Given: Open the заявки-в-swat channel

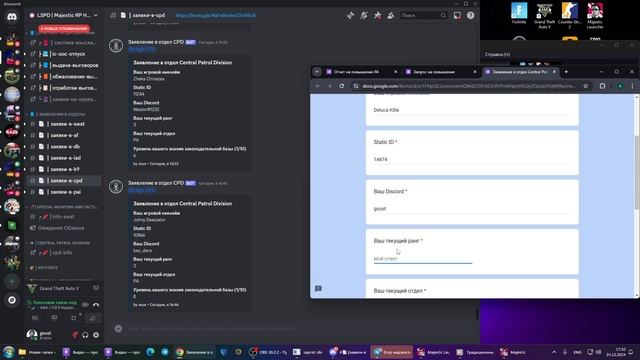Looking at the screenshot, I should pyautogui.click(x=64, y=124).
